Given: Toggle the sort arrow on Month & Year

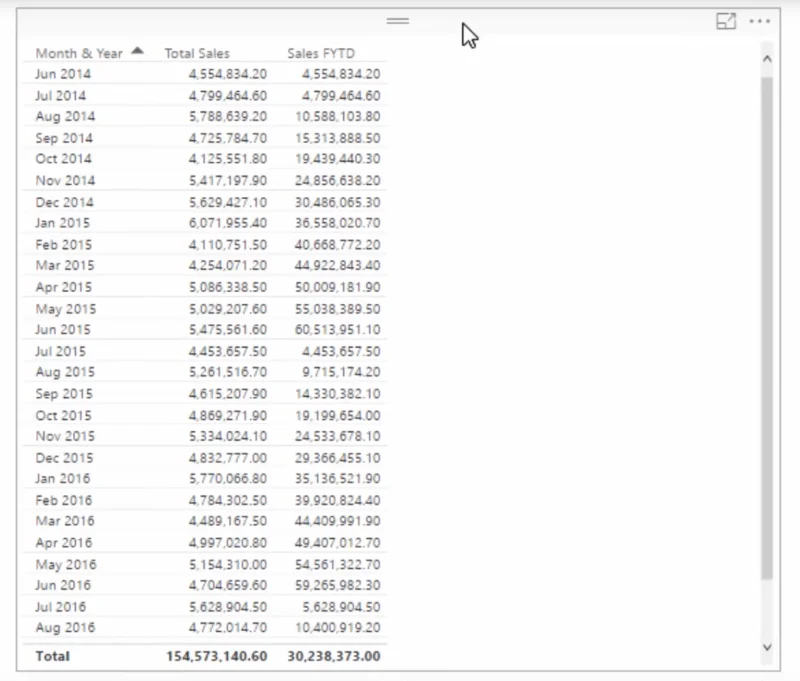Looking at the screenshot, I should [x=137, y=51].
